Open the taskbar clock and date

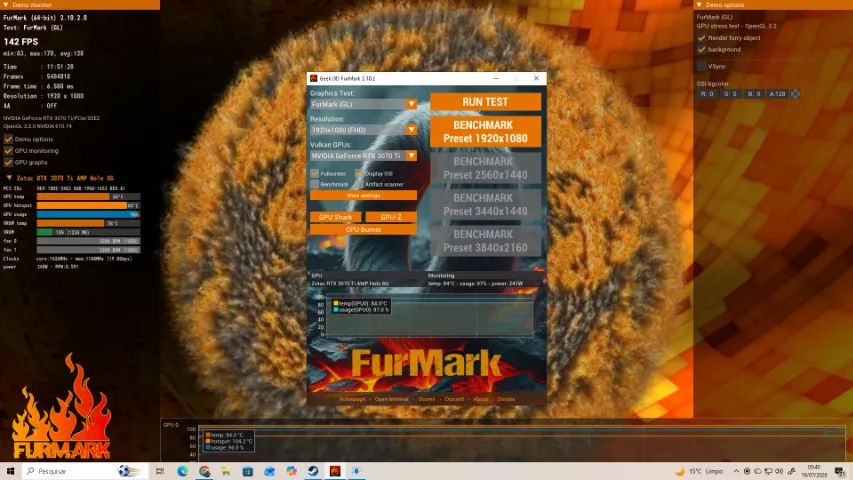tap(814, 471)
